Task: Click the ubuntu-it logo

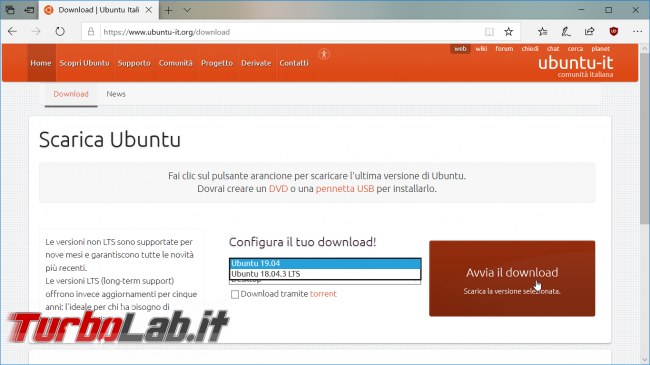Action: [x=575, y=66]
